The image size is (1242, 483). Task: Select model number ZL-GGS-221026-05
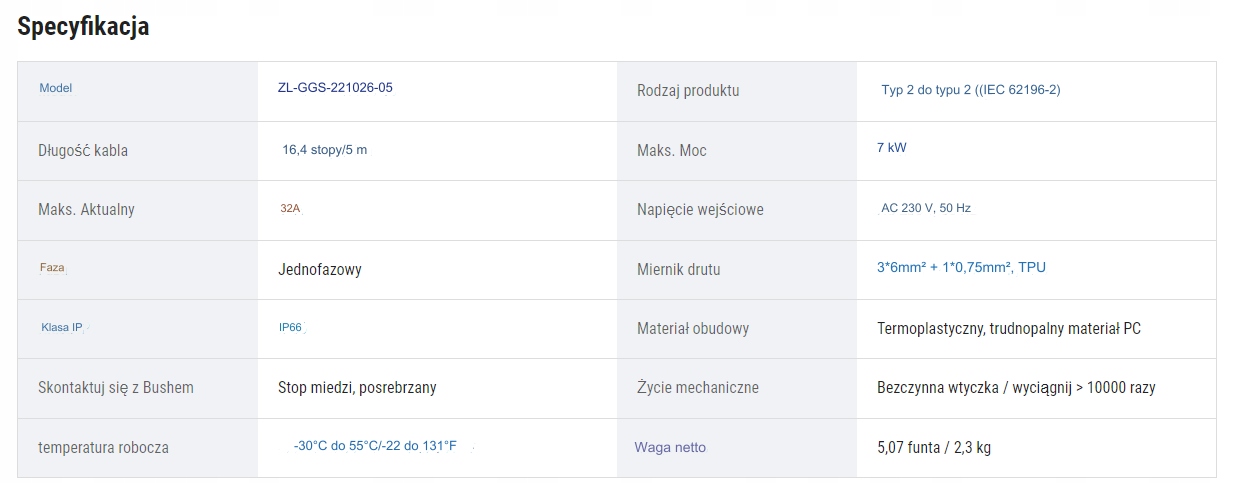tap(335, 88)
